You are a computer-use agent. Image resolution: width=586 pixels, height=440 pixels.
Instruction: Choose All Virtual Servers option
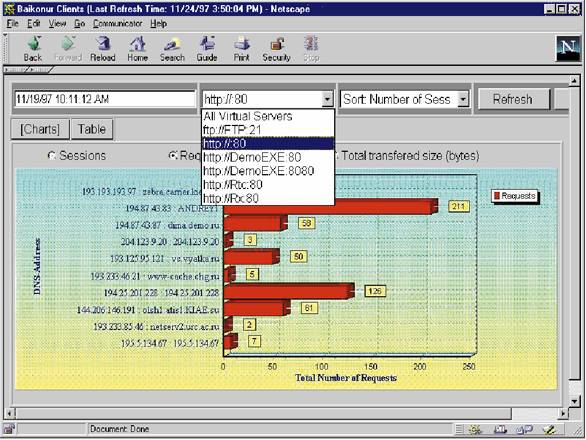pyautogui.click(x=268, y=116)
